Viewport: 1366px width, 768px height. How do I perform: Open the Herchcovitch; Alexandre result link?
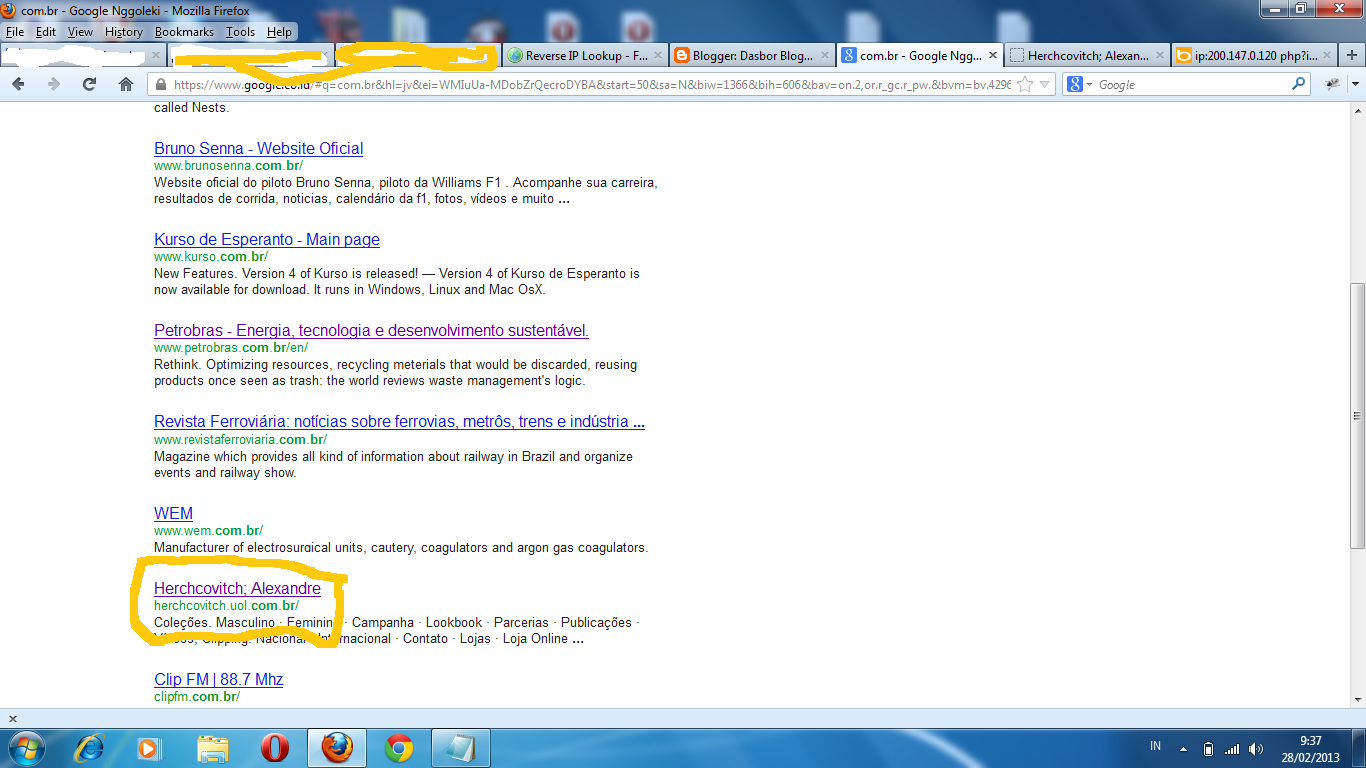(x=237, y=588)
